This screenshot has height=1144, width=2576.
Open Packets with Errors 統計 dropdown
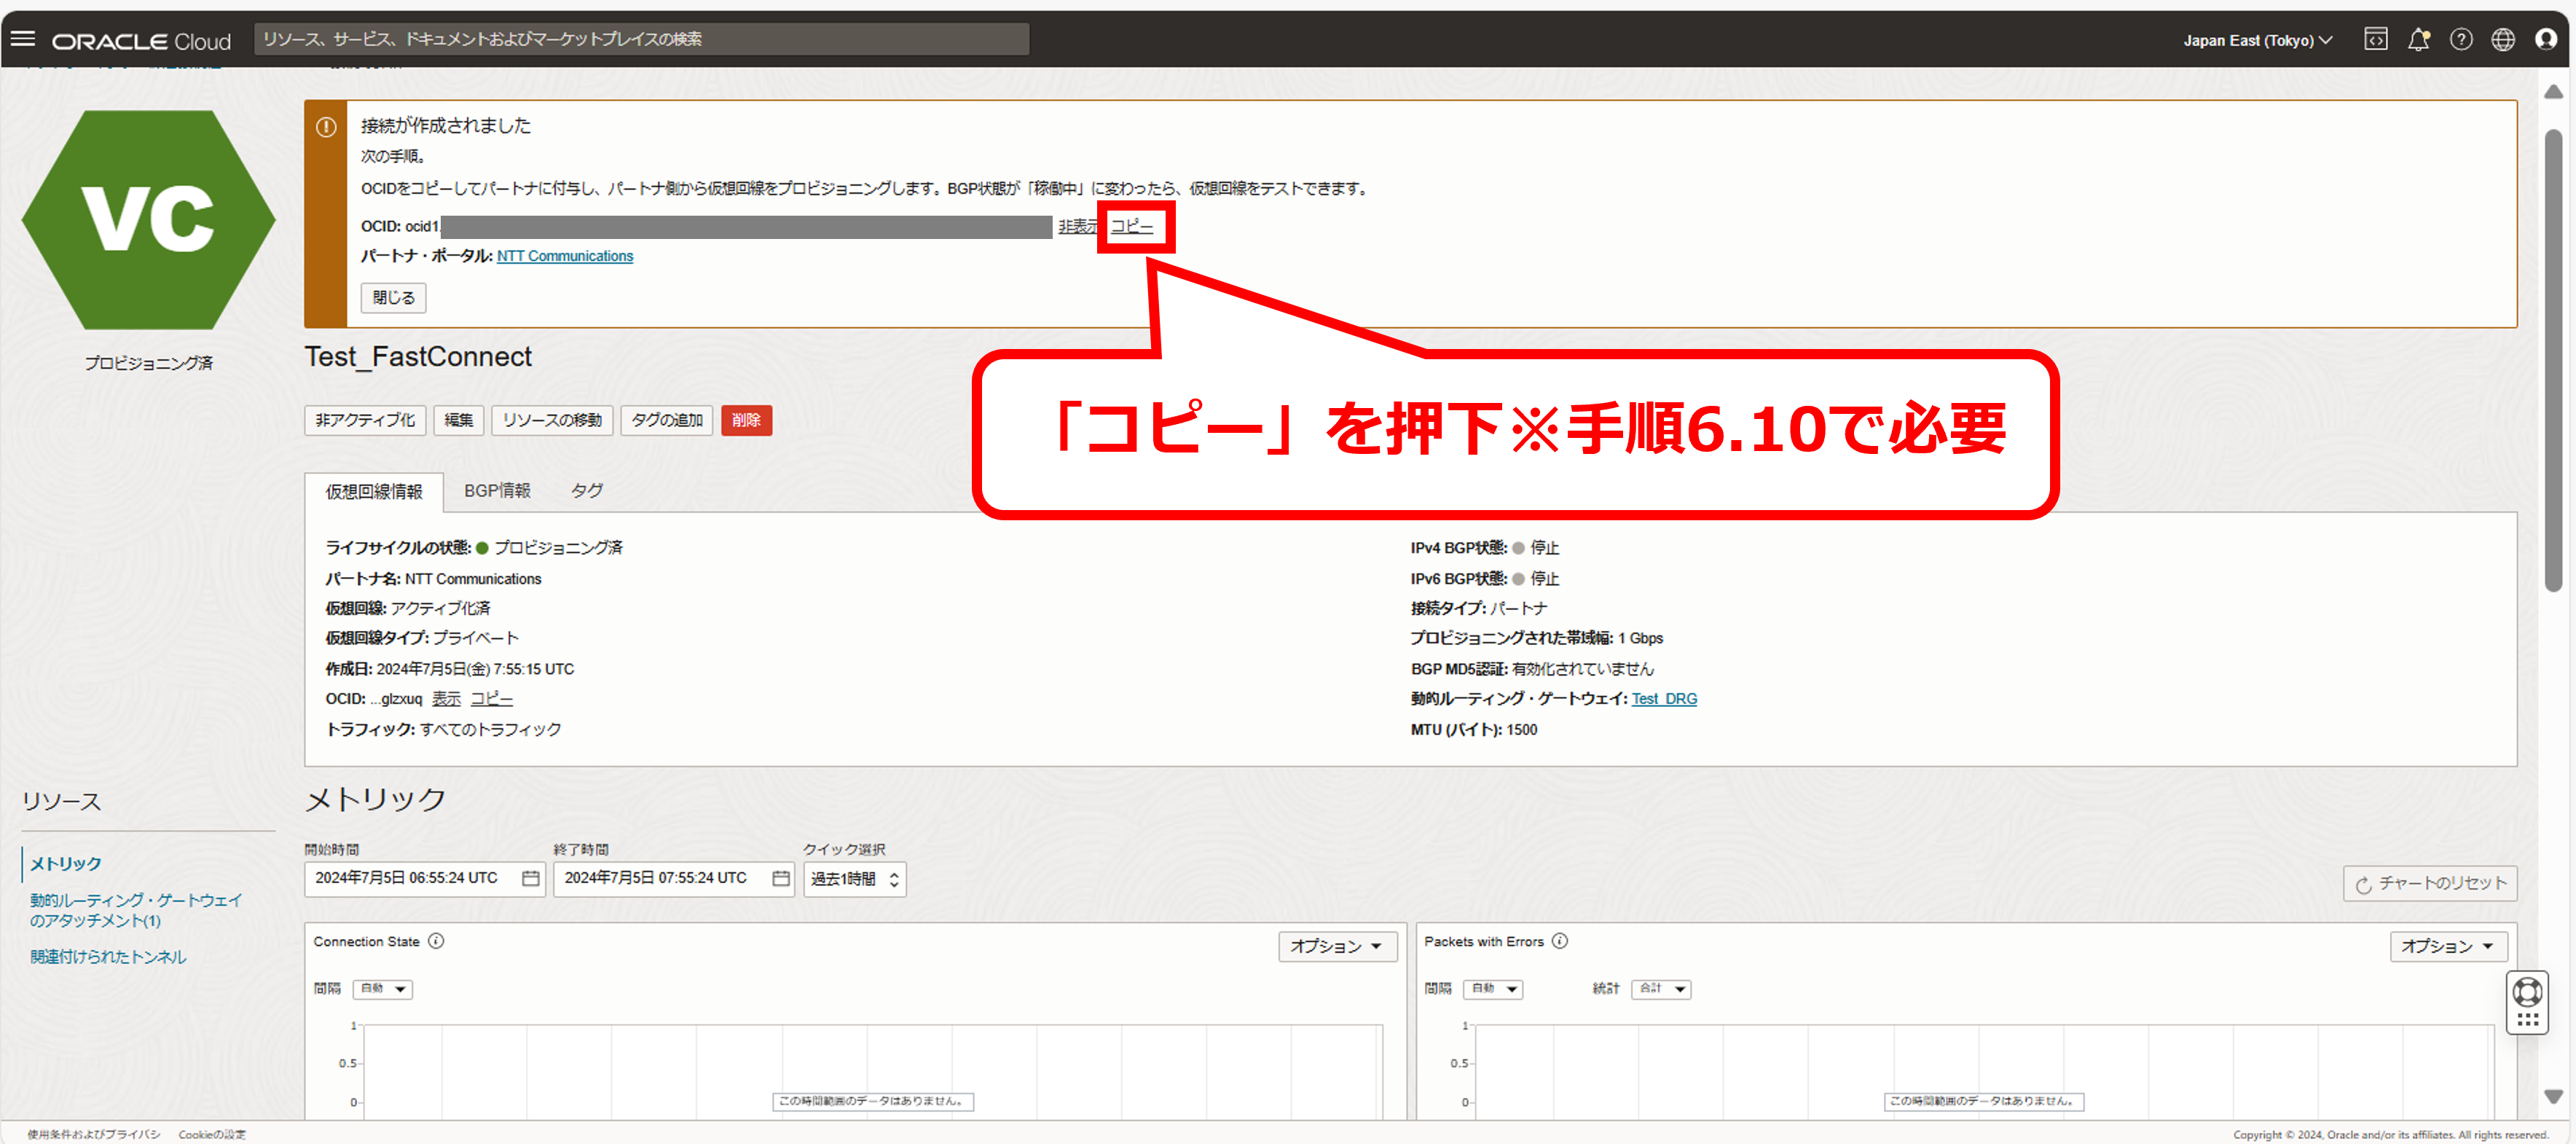pos(1661,989)
